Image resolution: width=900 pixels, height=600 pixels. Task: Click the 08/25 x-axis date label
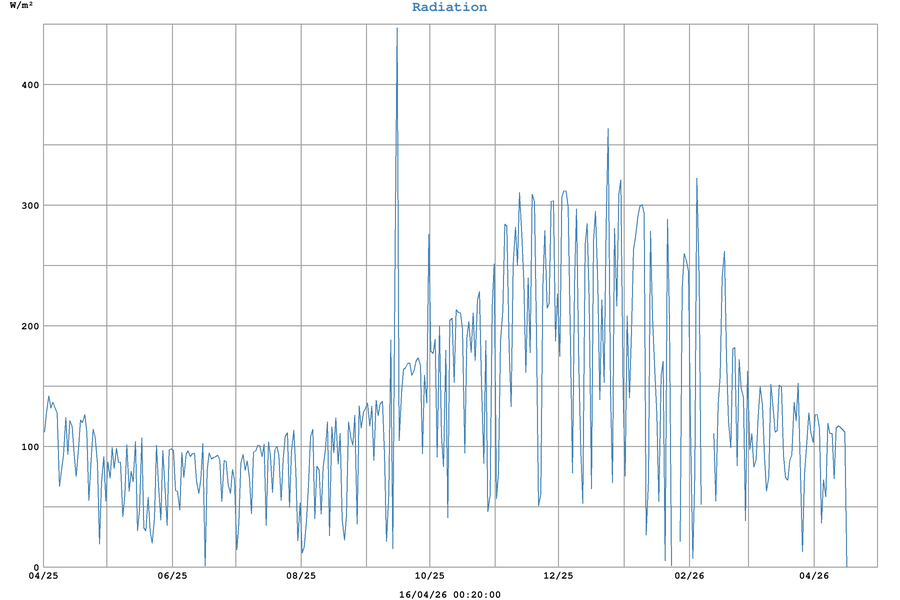click(300, 576)
